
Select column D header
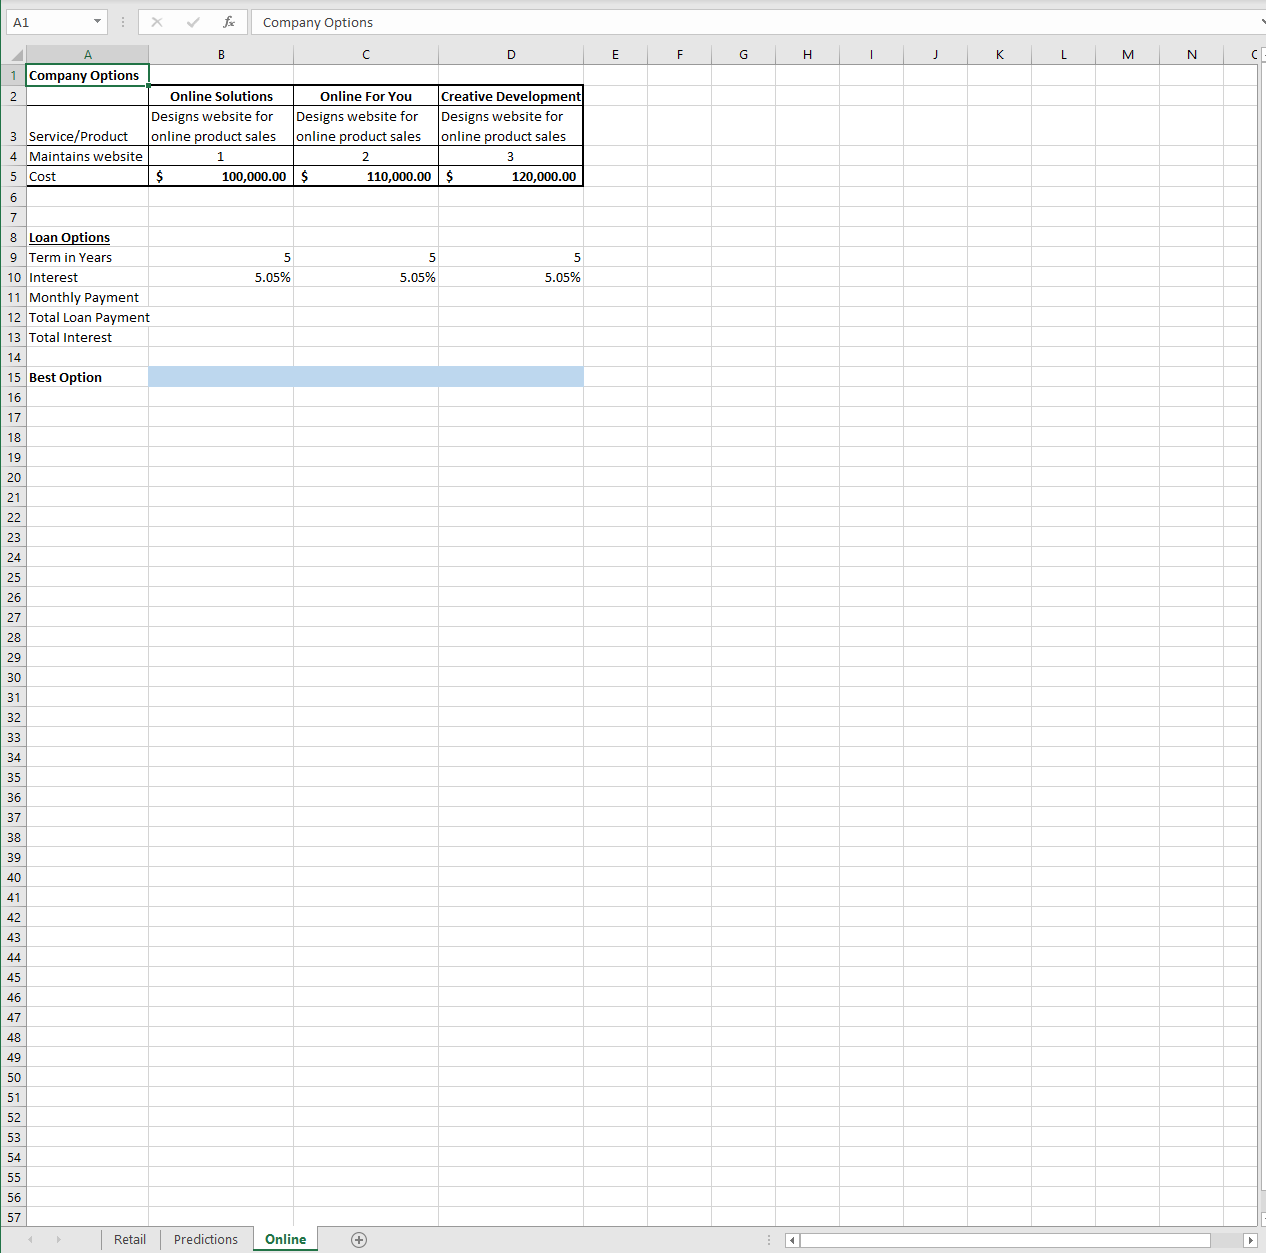tap(510, 54)
